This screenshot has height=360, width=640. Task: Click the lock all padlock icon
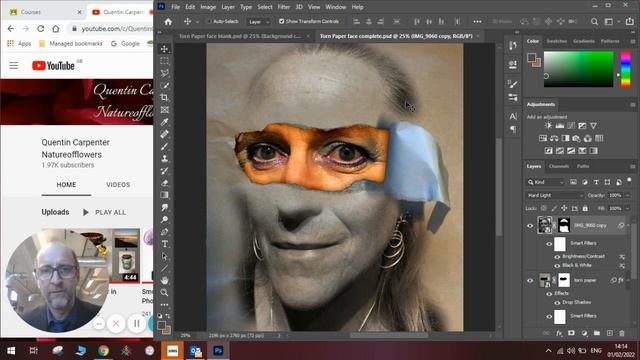(585, 208)
